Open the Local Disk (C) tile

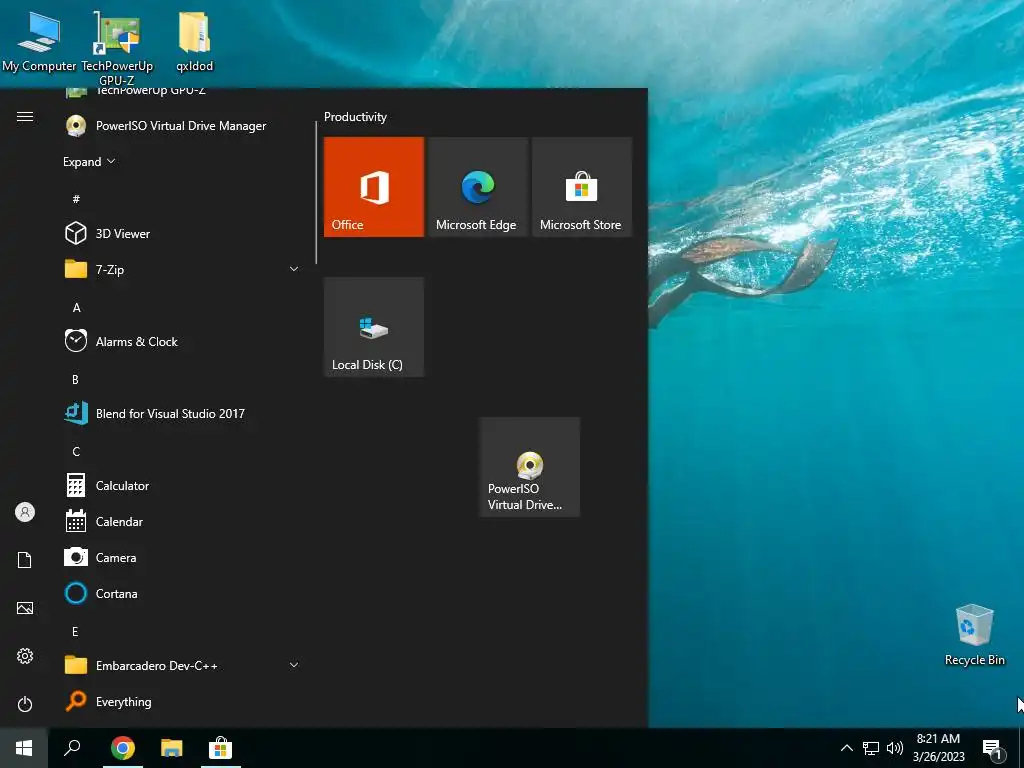tap(374, 327)
